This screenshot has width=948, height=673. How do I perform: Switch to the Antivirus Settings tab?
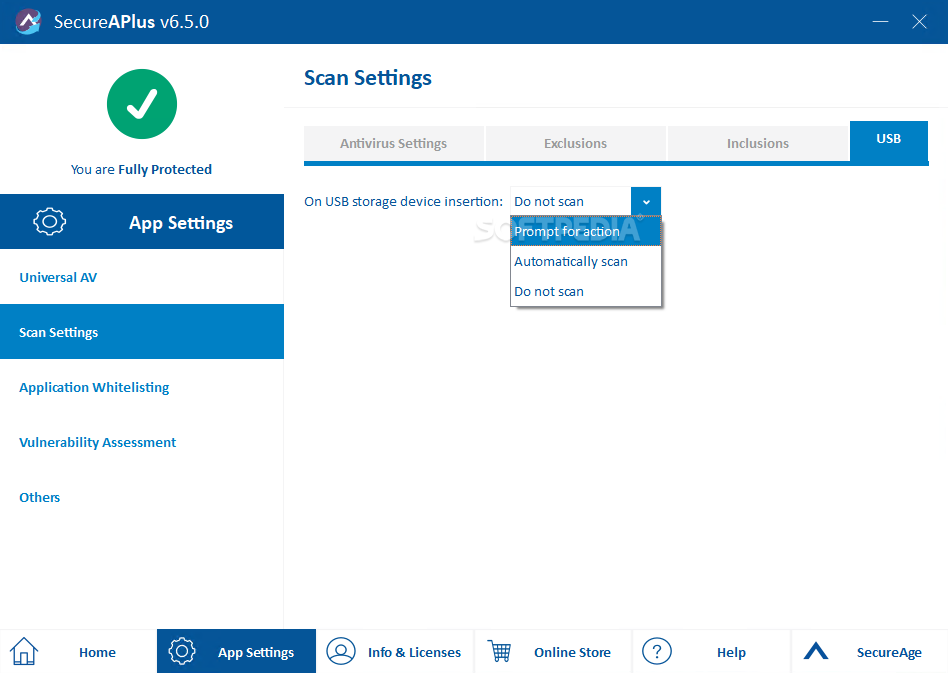pos(394,143)
